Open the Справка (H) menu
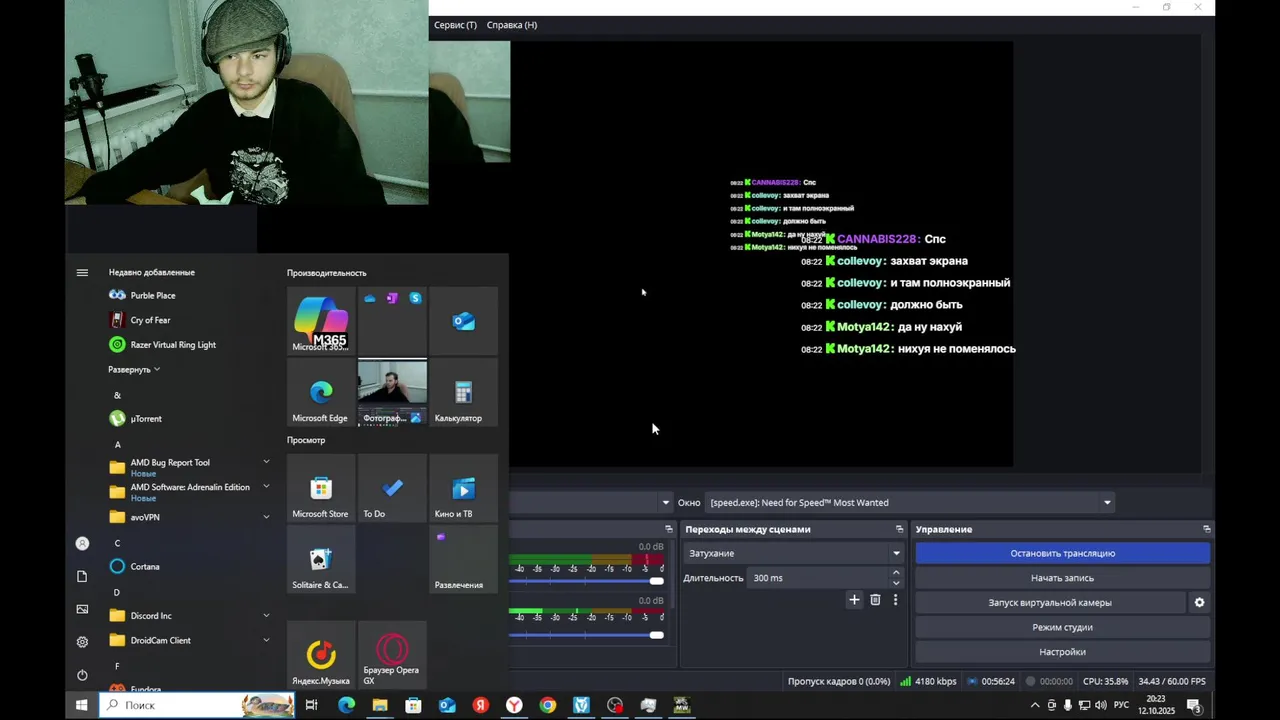 [x=512, y=25]
